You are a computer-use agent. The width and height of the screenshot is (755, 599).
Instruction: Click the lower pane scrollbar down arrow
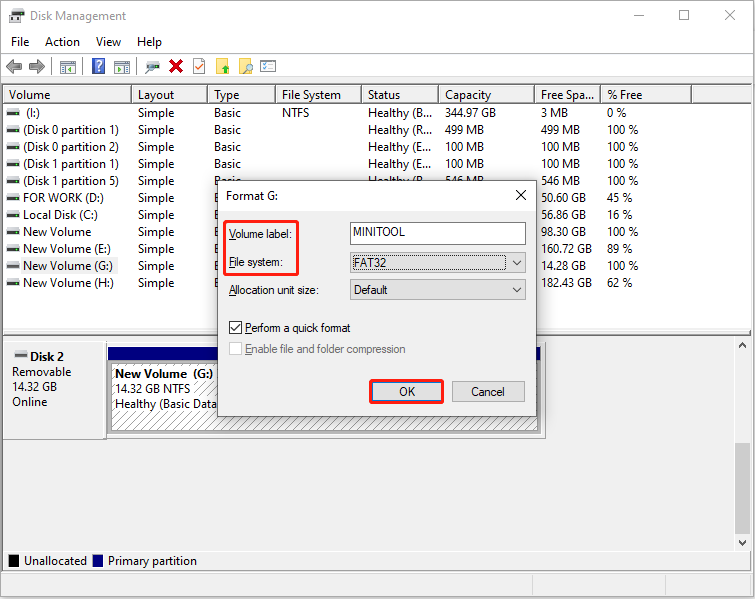(742, 543)
